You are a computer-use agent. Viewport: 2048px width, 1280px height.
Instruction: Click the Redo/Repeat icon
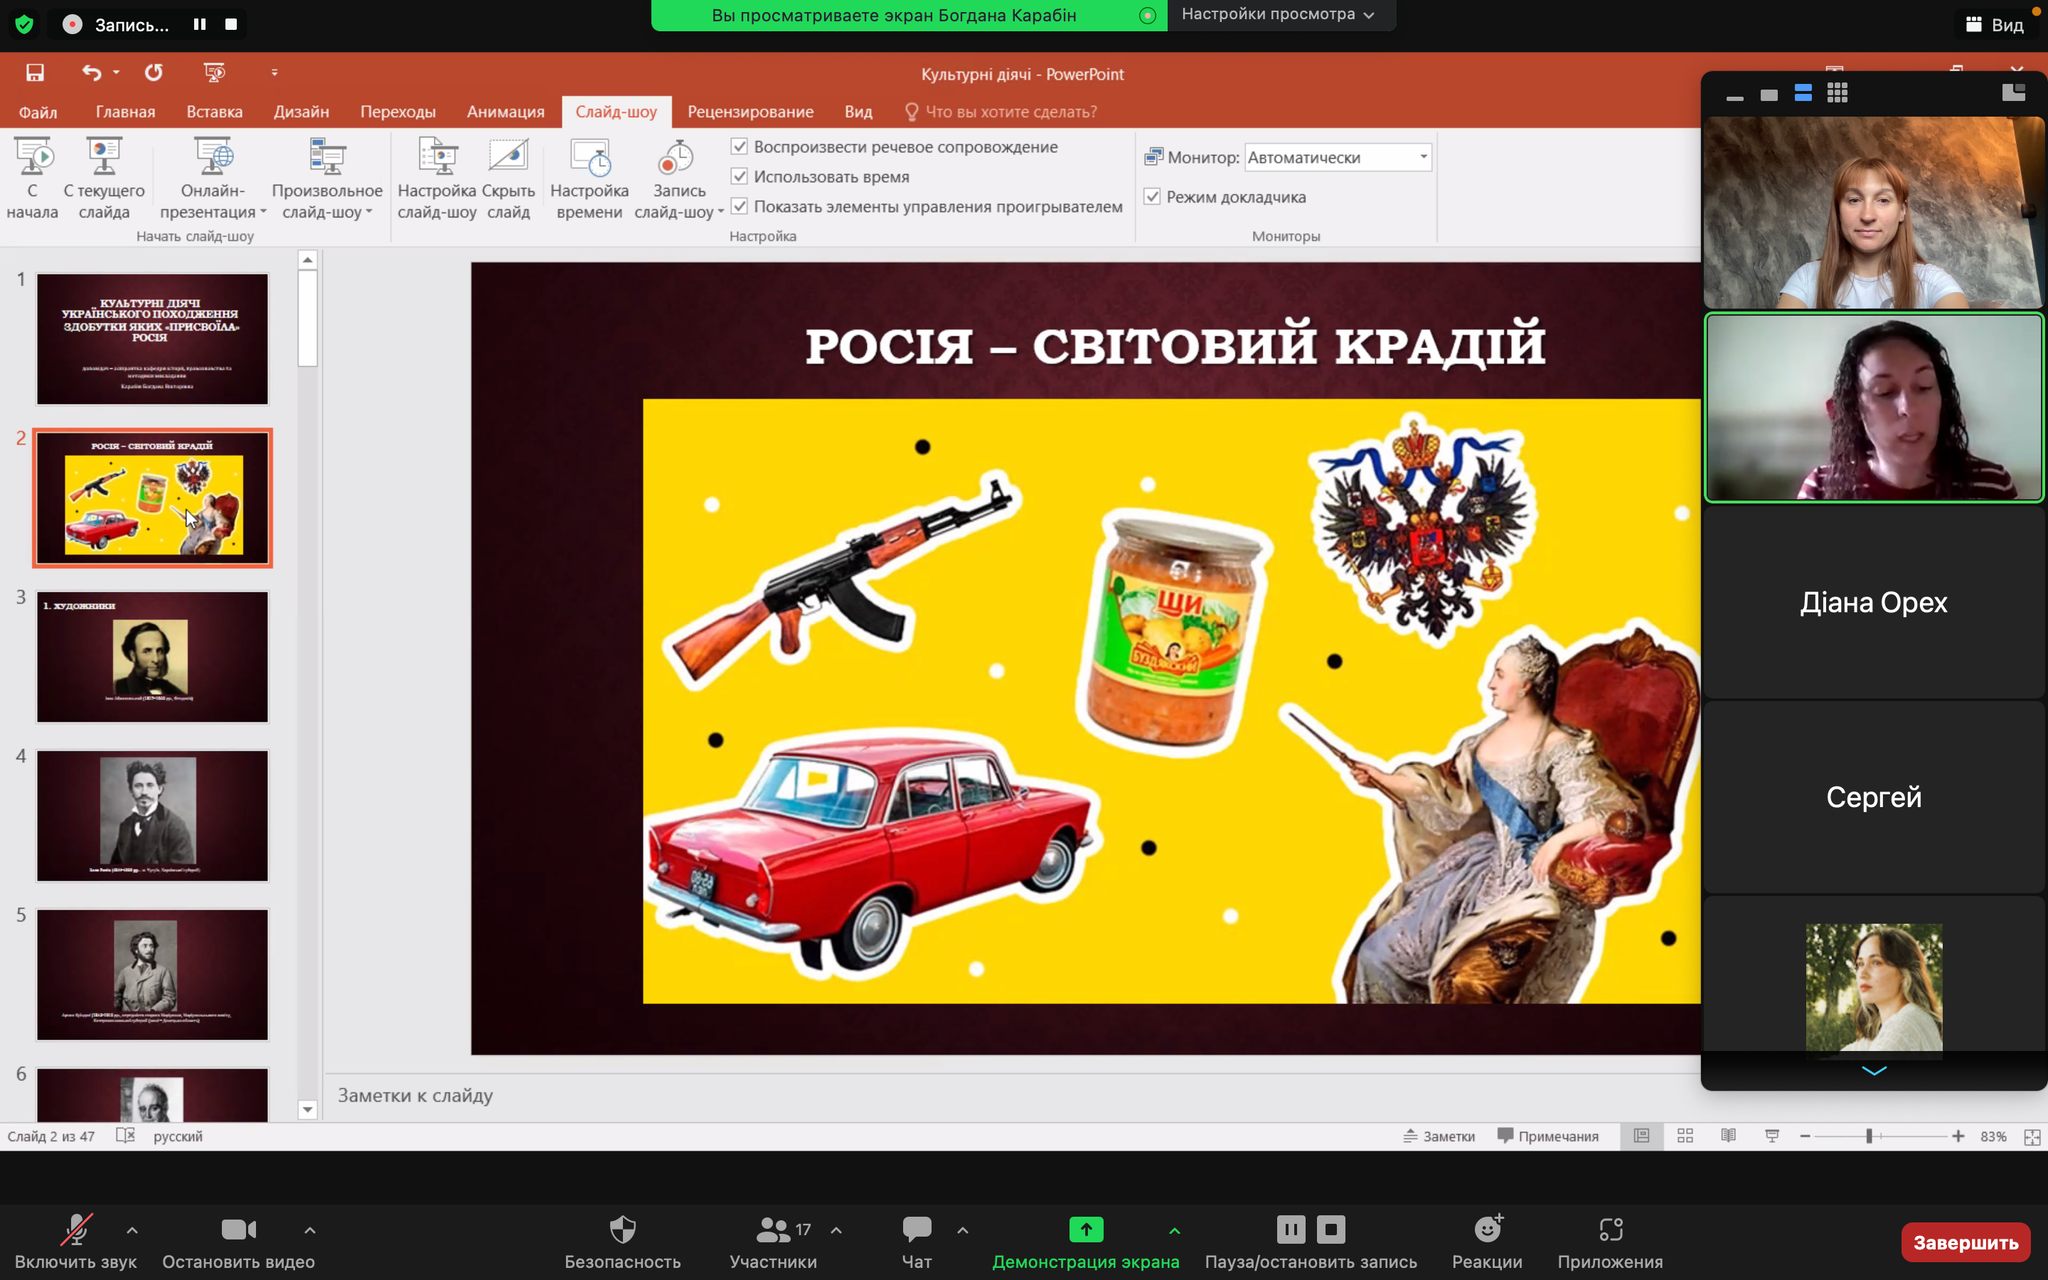(153, 73)
